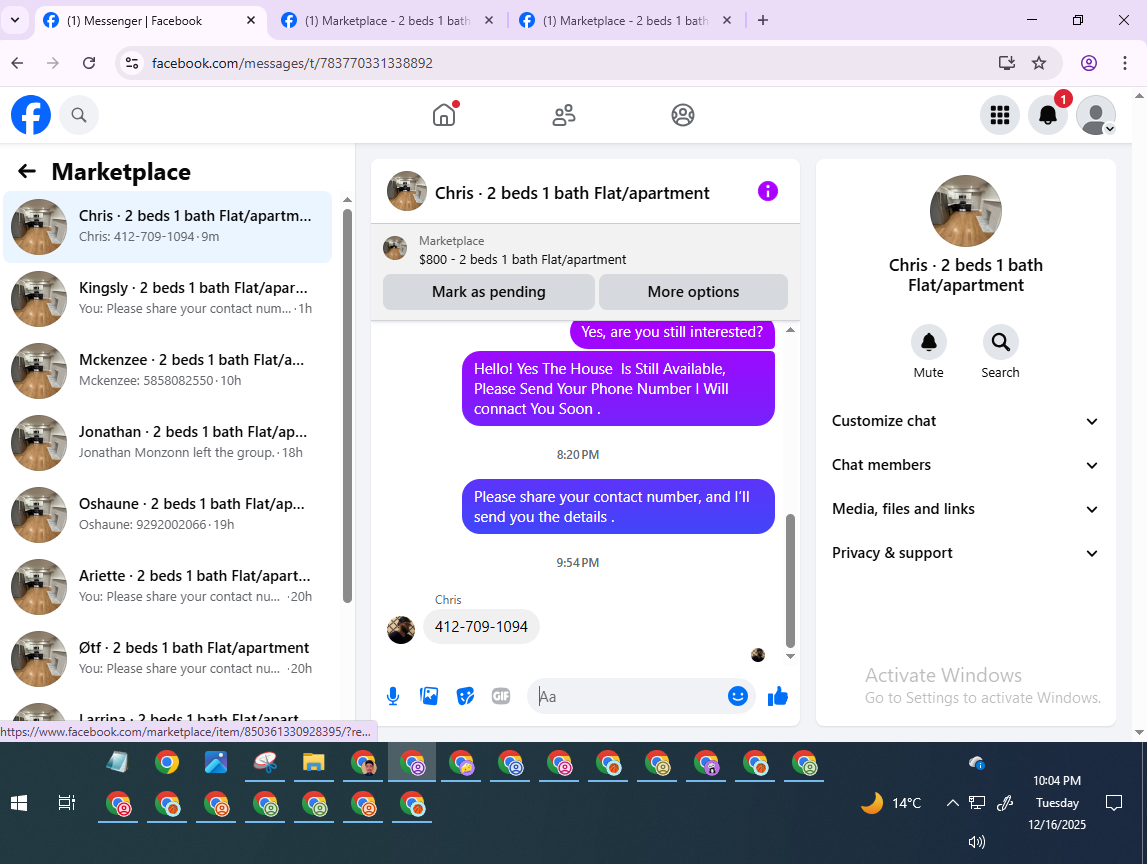Expand Chat members section
This screenshot has height=864, width=1147.
click(x=966, y=465)
